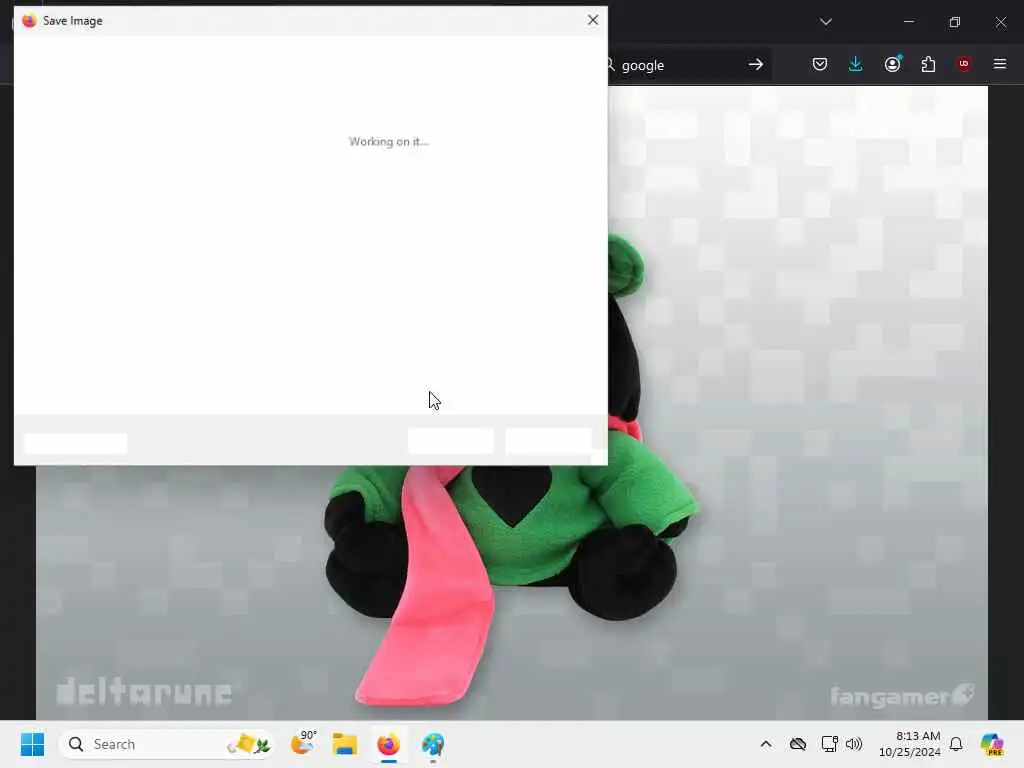Screen dimensions: 1024x768
Task: Open the Pocket save icon in Firefox toolbar
Action: click(820, 64)
